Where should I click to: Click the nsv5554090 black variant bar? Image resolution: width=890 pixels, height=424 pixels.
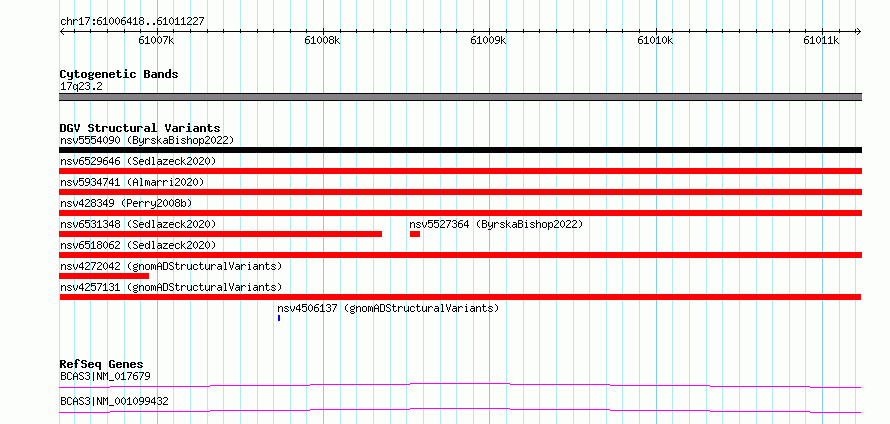(460, 150)
